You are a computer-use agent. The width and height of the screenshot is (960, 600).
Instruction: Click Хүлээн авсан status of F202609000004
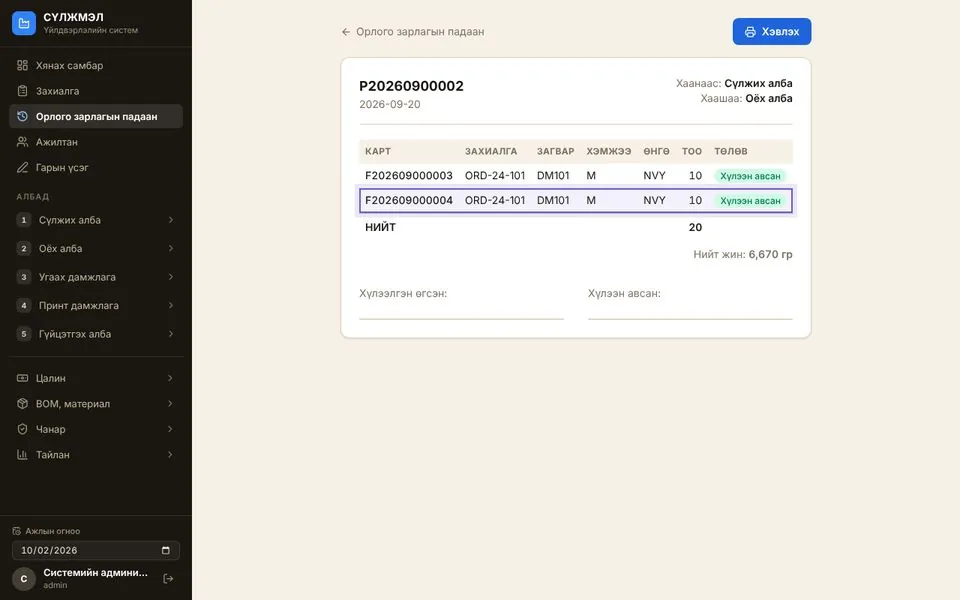750,201
